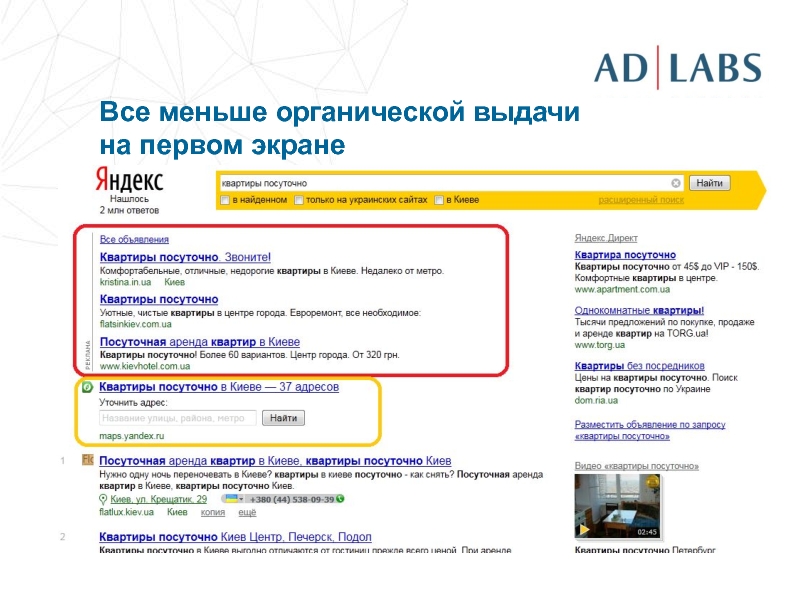
Task: Open the Ukraine flag phone dropdown
Action: 235,499
